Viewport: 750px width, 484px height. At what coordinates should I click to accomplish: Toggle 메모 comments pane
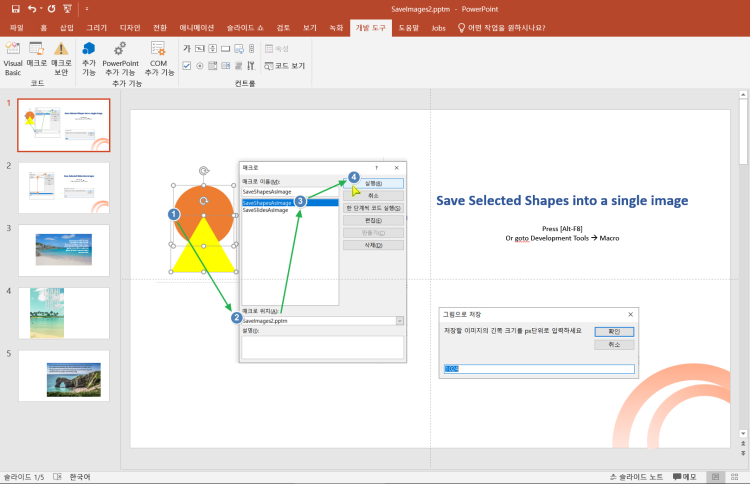coord(684,477)
